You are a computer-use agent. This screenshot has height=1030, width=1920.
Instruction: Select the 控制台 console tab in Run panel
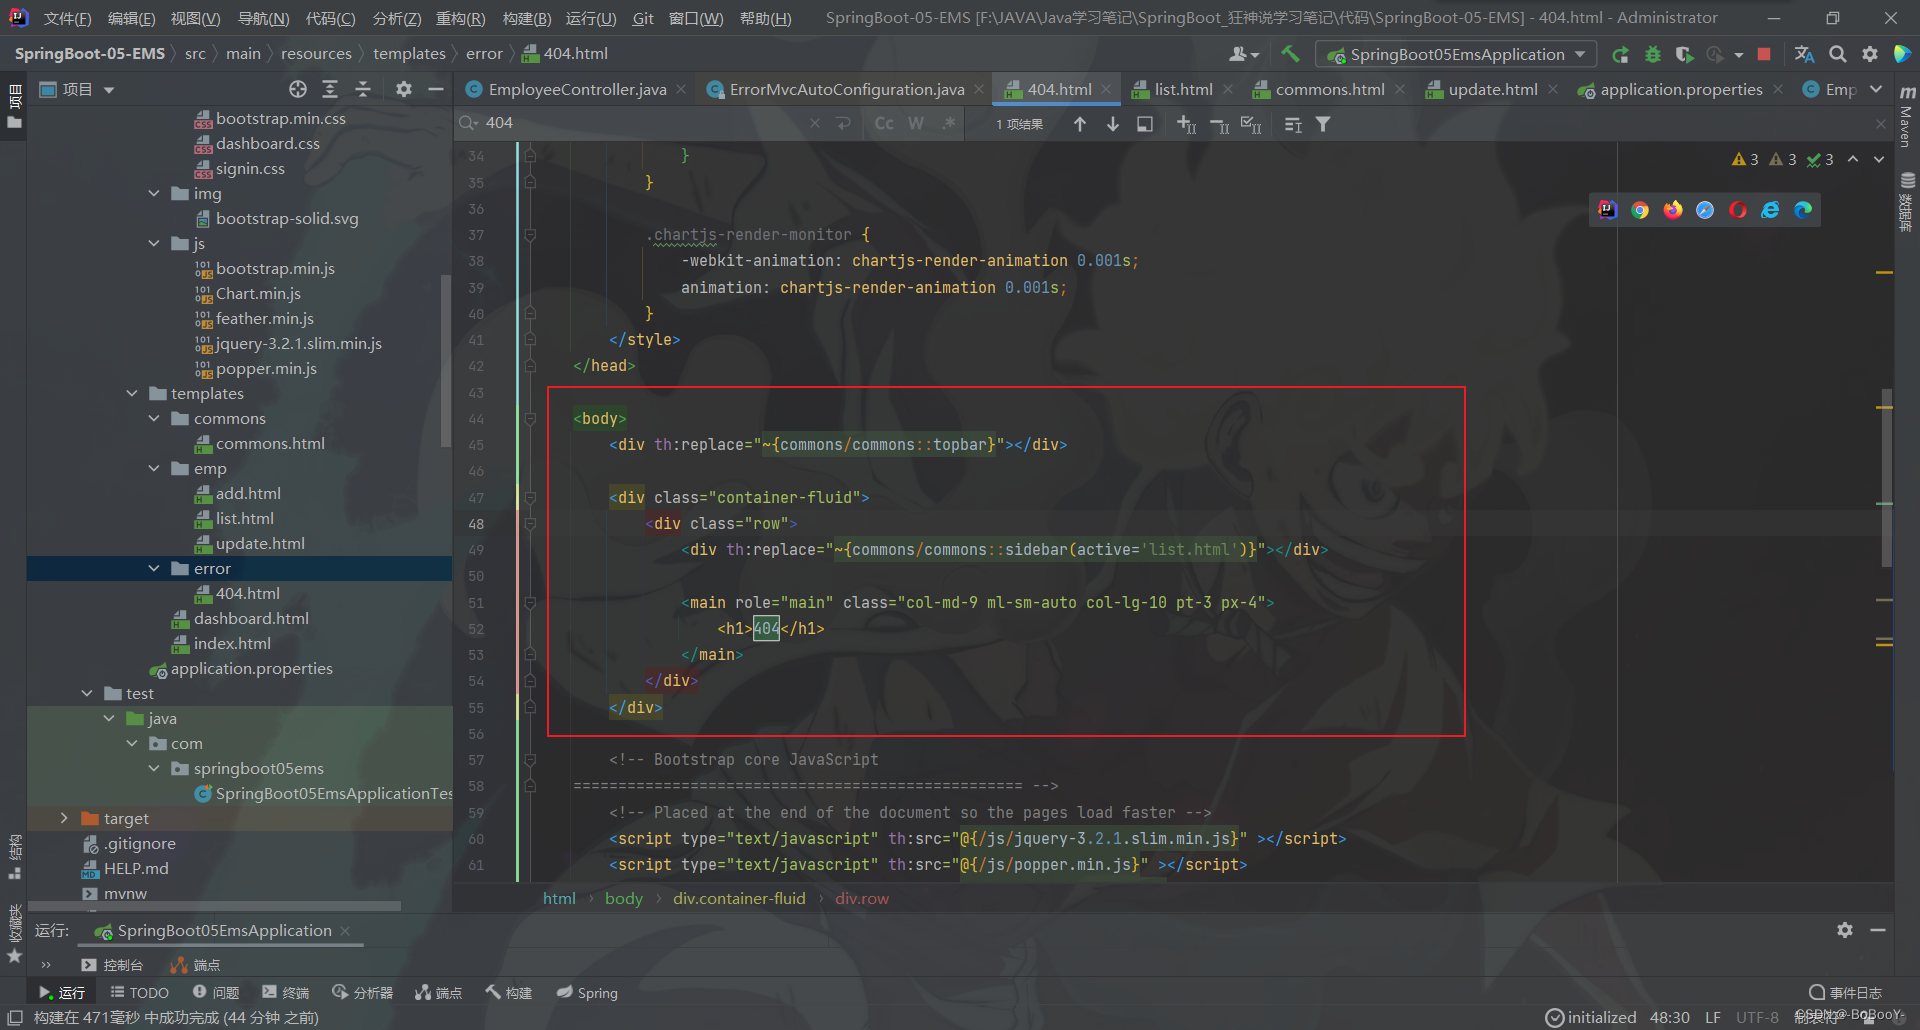tap(112, 965)
